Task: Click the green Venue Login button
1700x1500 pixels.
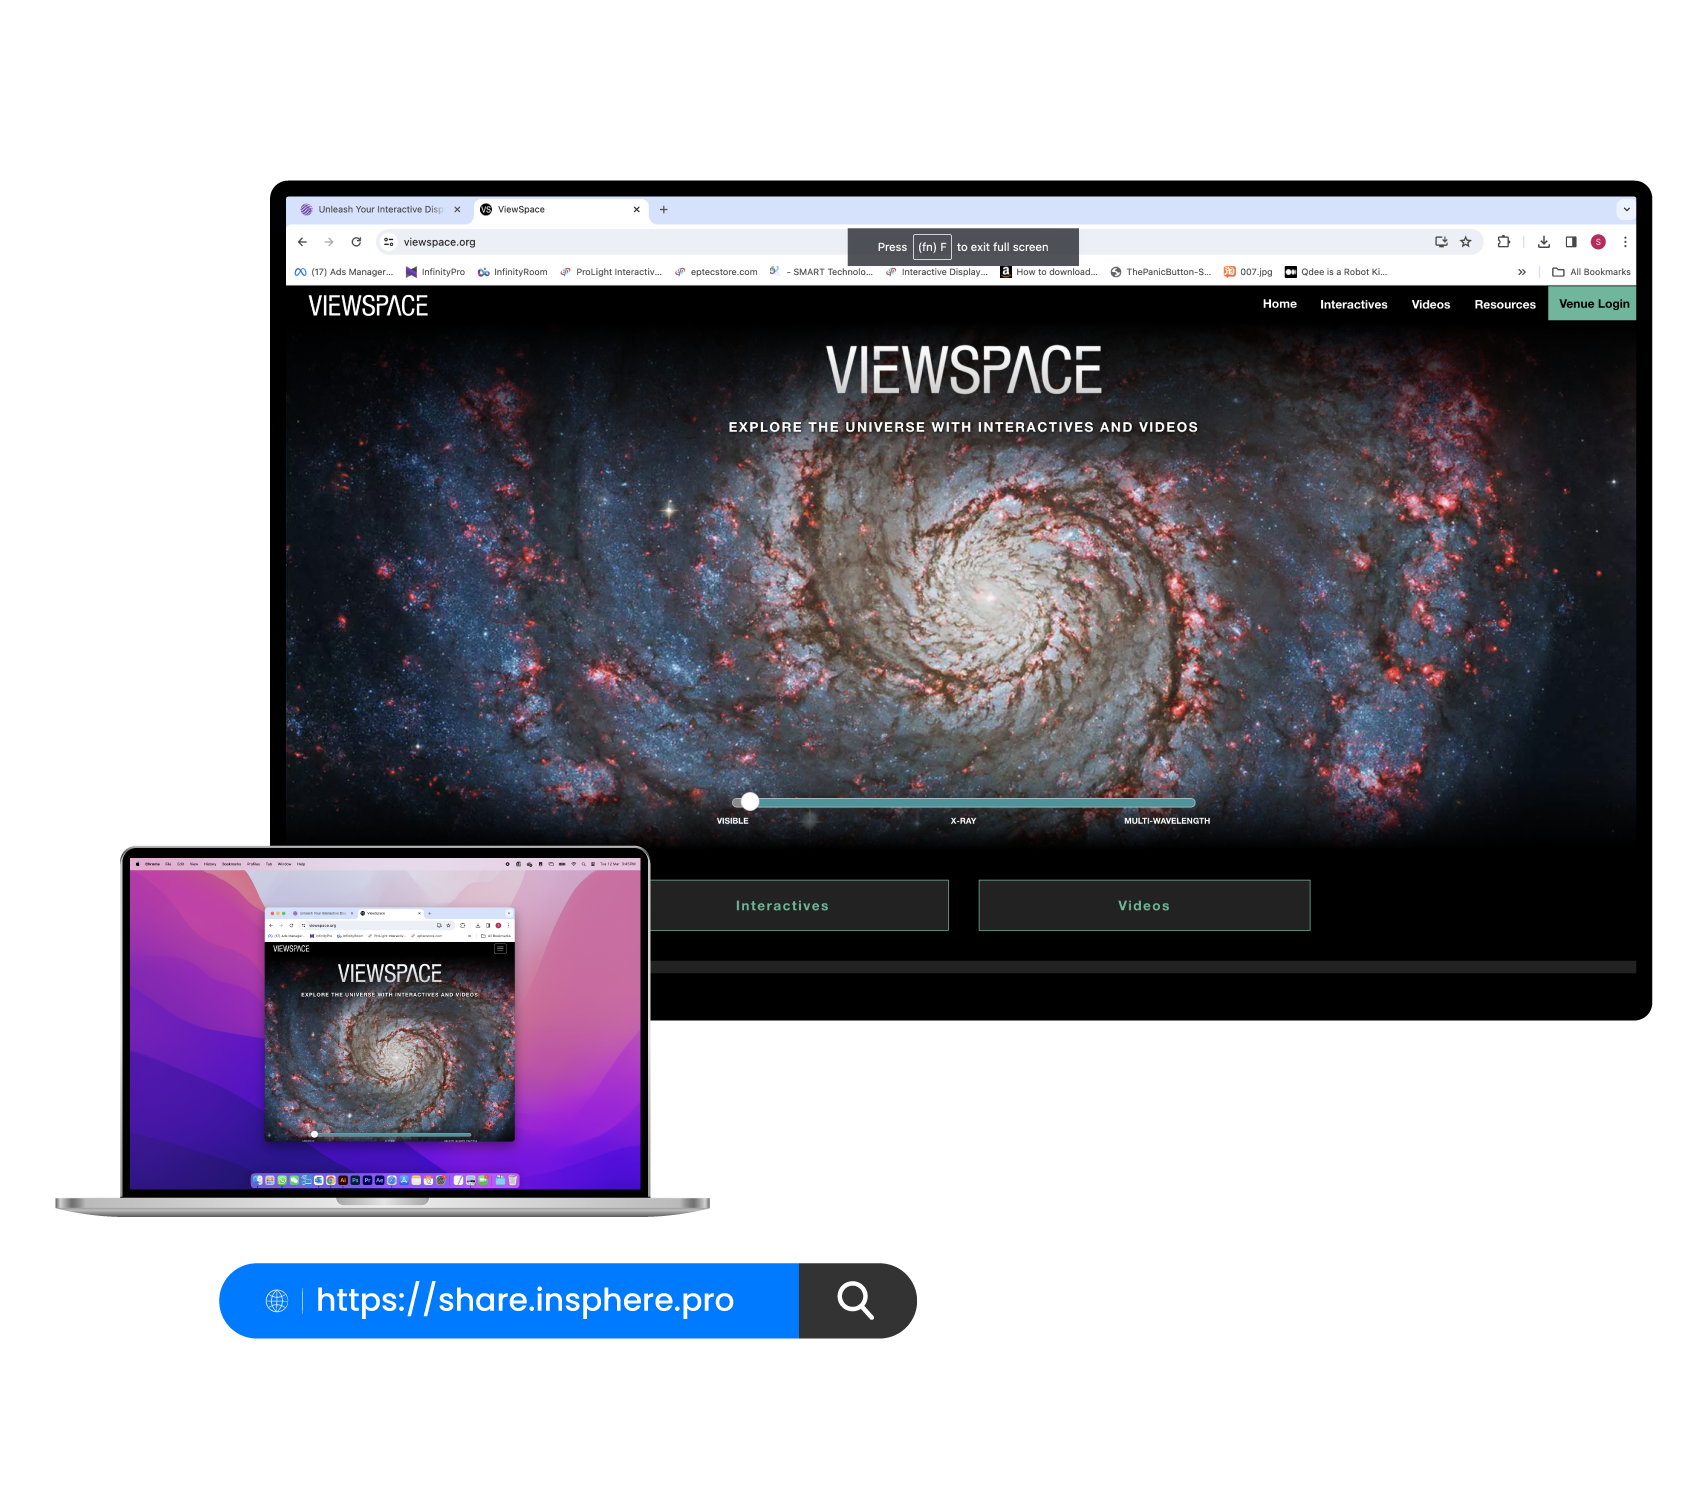Action: [1592, 304]
